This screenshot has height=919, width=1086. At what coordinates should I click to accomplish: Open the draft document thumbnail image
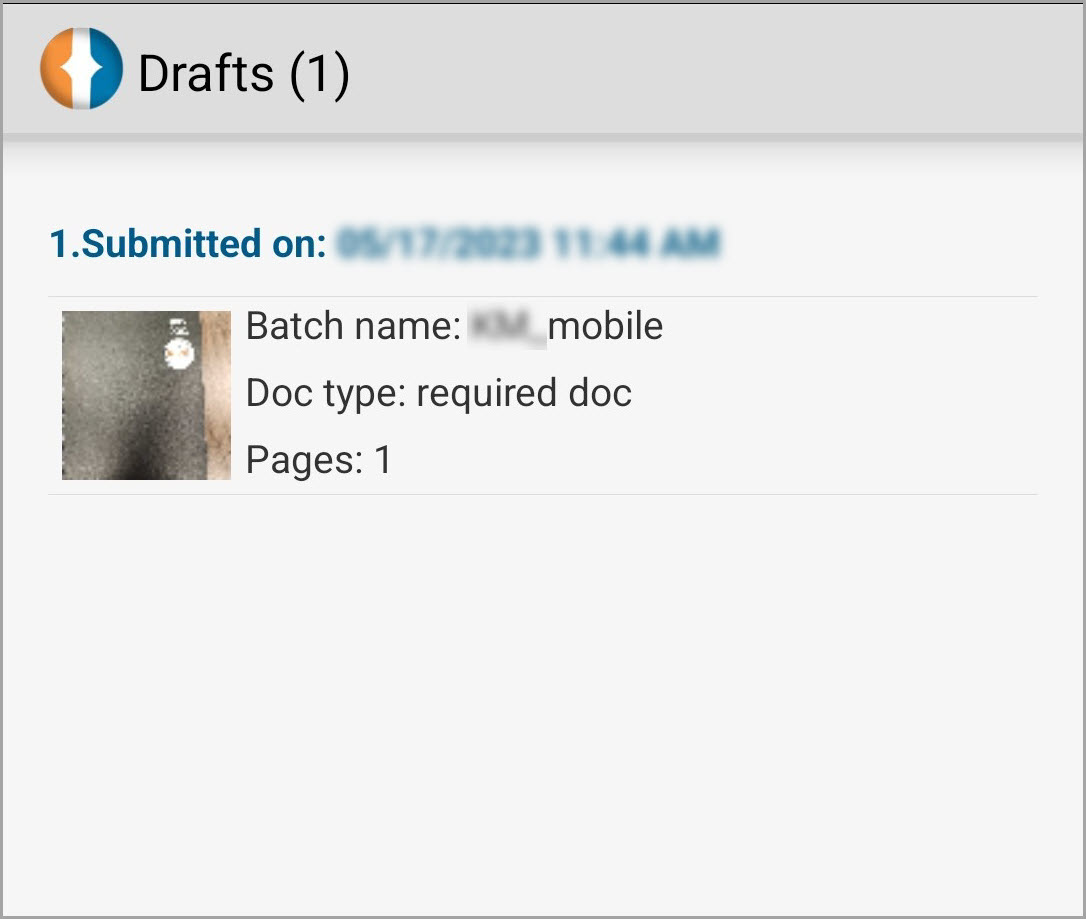click(x=146, y=395)
